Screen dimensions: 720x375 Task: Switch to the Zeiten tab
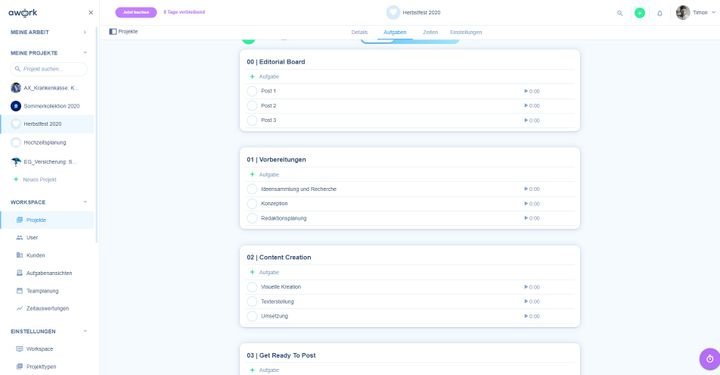point(430,32)
